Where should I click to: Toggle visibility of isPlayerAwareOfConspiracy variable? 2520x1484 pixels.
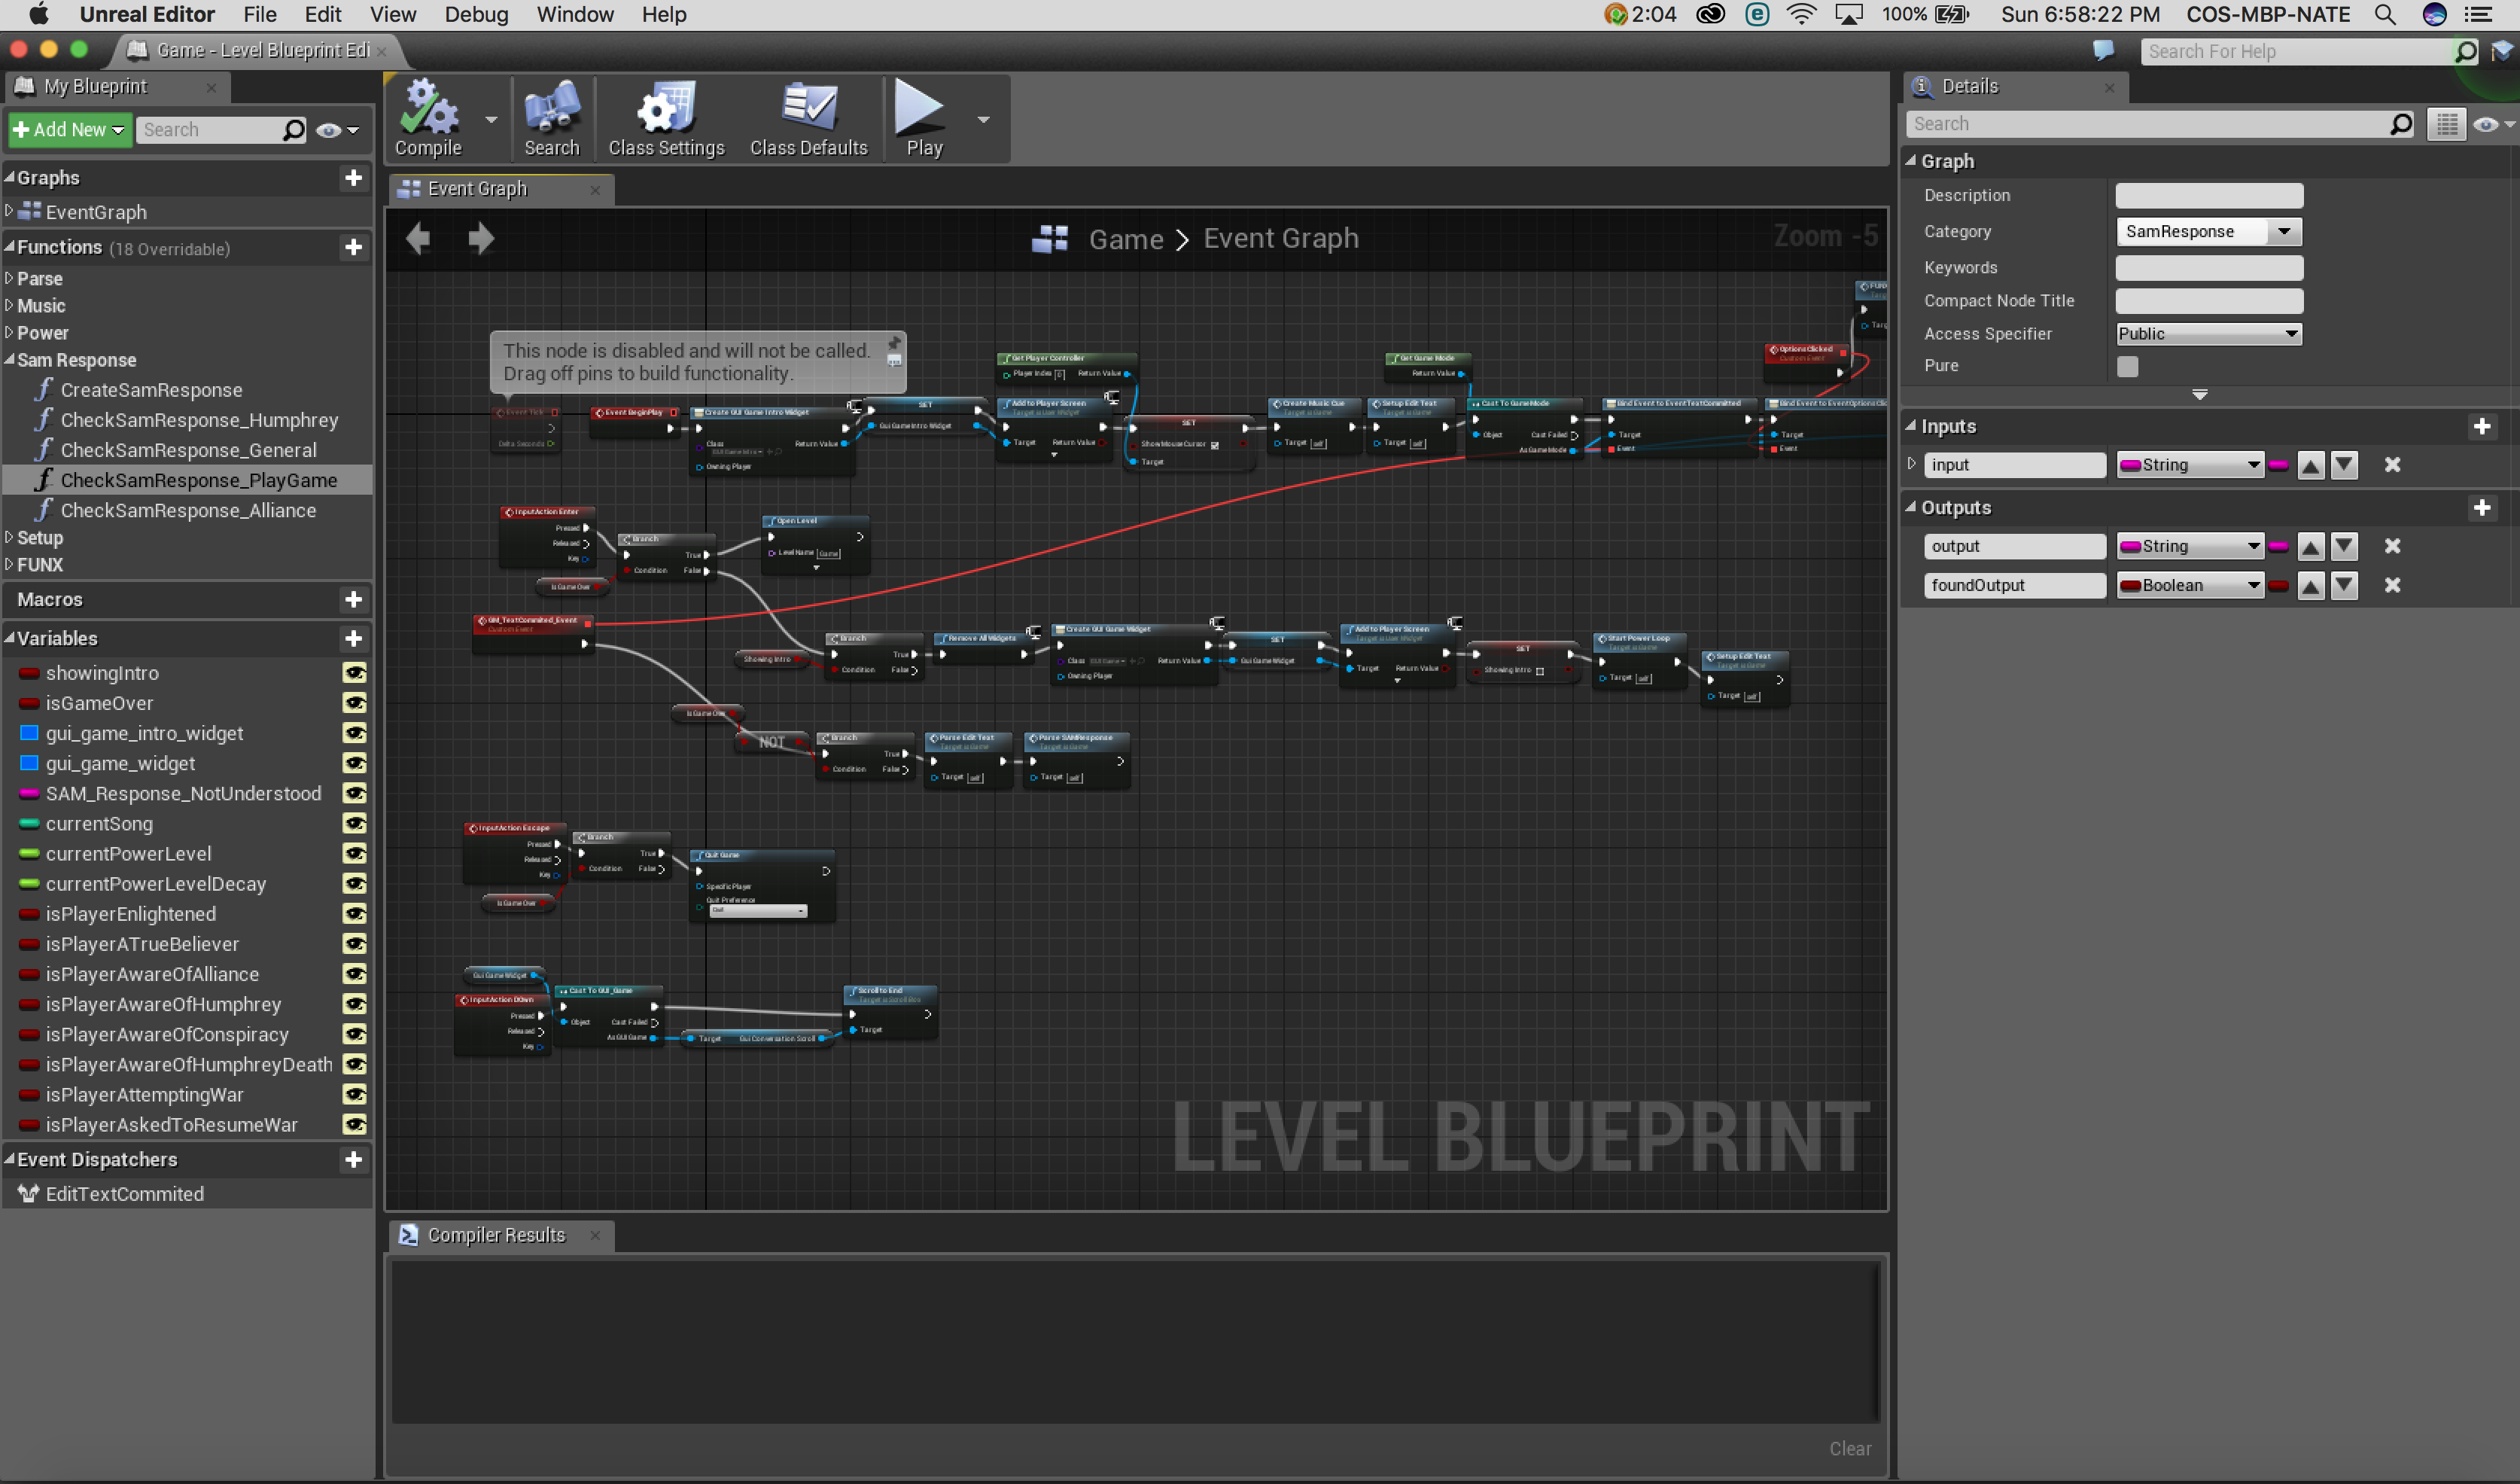[x=354, y=1034]
